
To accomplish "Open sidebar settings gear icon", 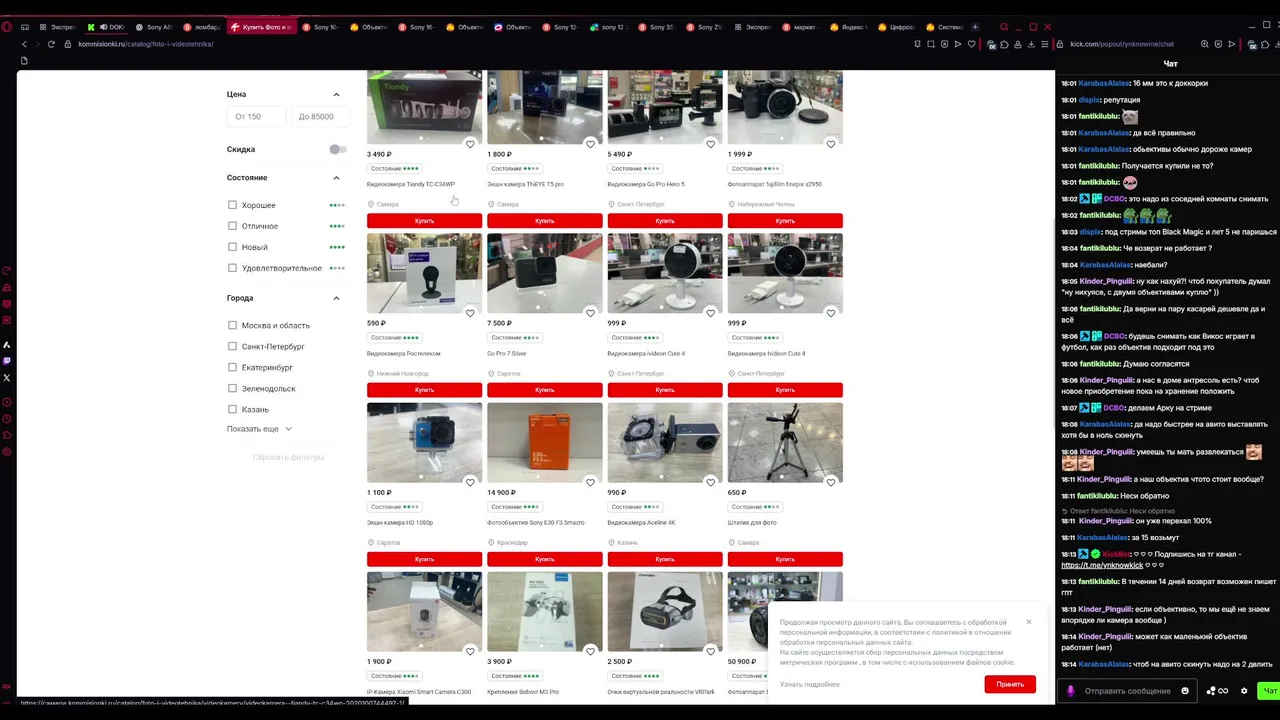I will tap(7, 451).
